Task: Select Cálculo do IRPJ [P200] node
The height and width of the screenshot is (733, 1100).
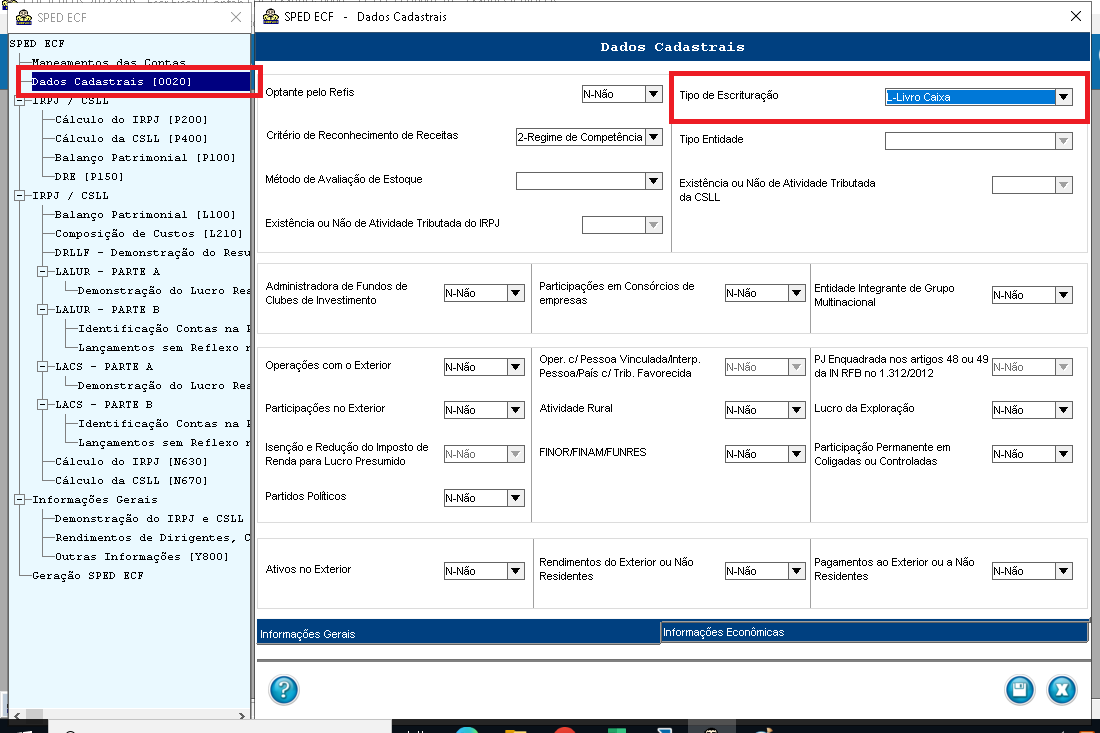Action: click(x=131, y=119)
